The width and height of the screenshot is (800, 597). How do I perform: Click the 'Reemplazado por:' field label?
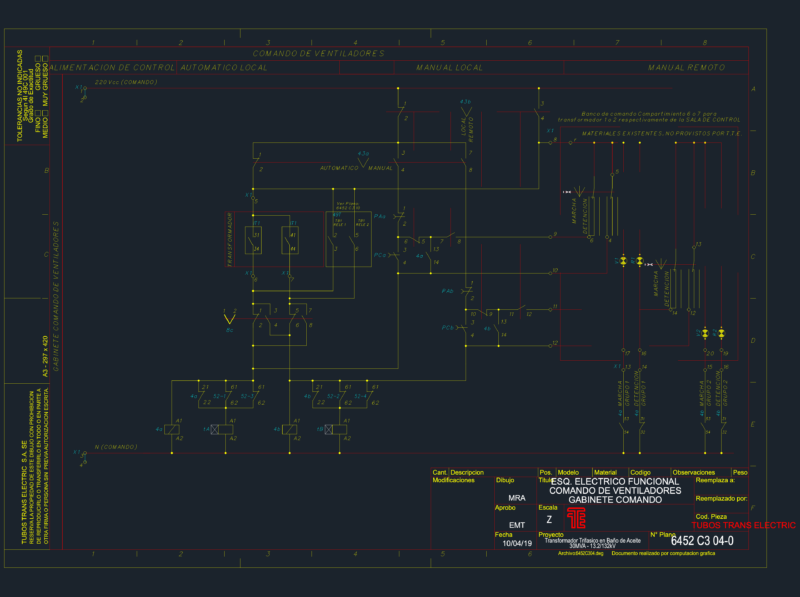pyautogui.click(x=721, y=499)
